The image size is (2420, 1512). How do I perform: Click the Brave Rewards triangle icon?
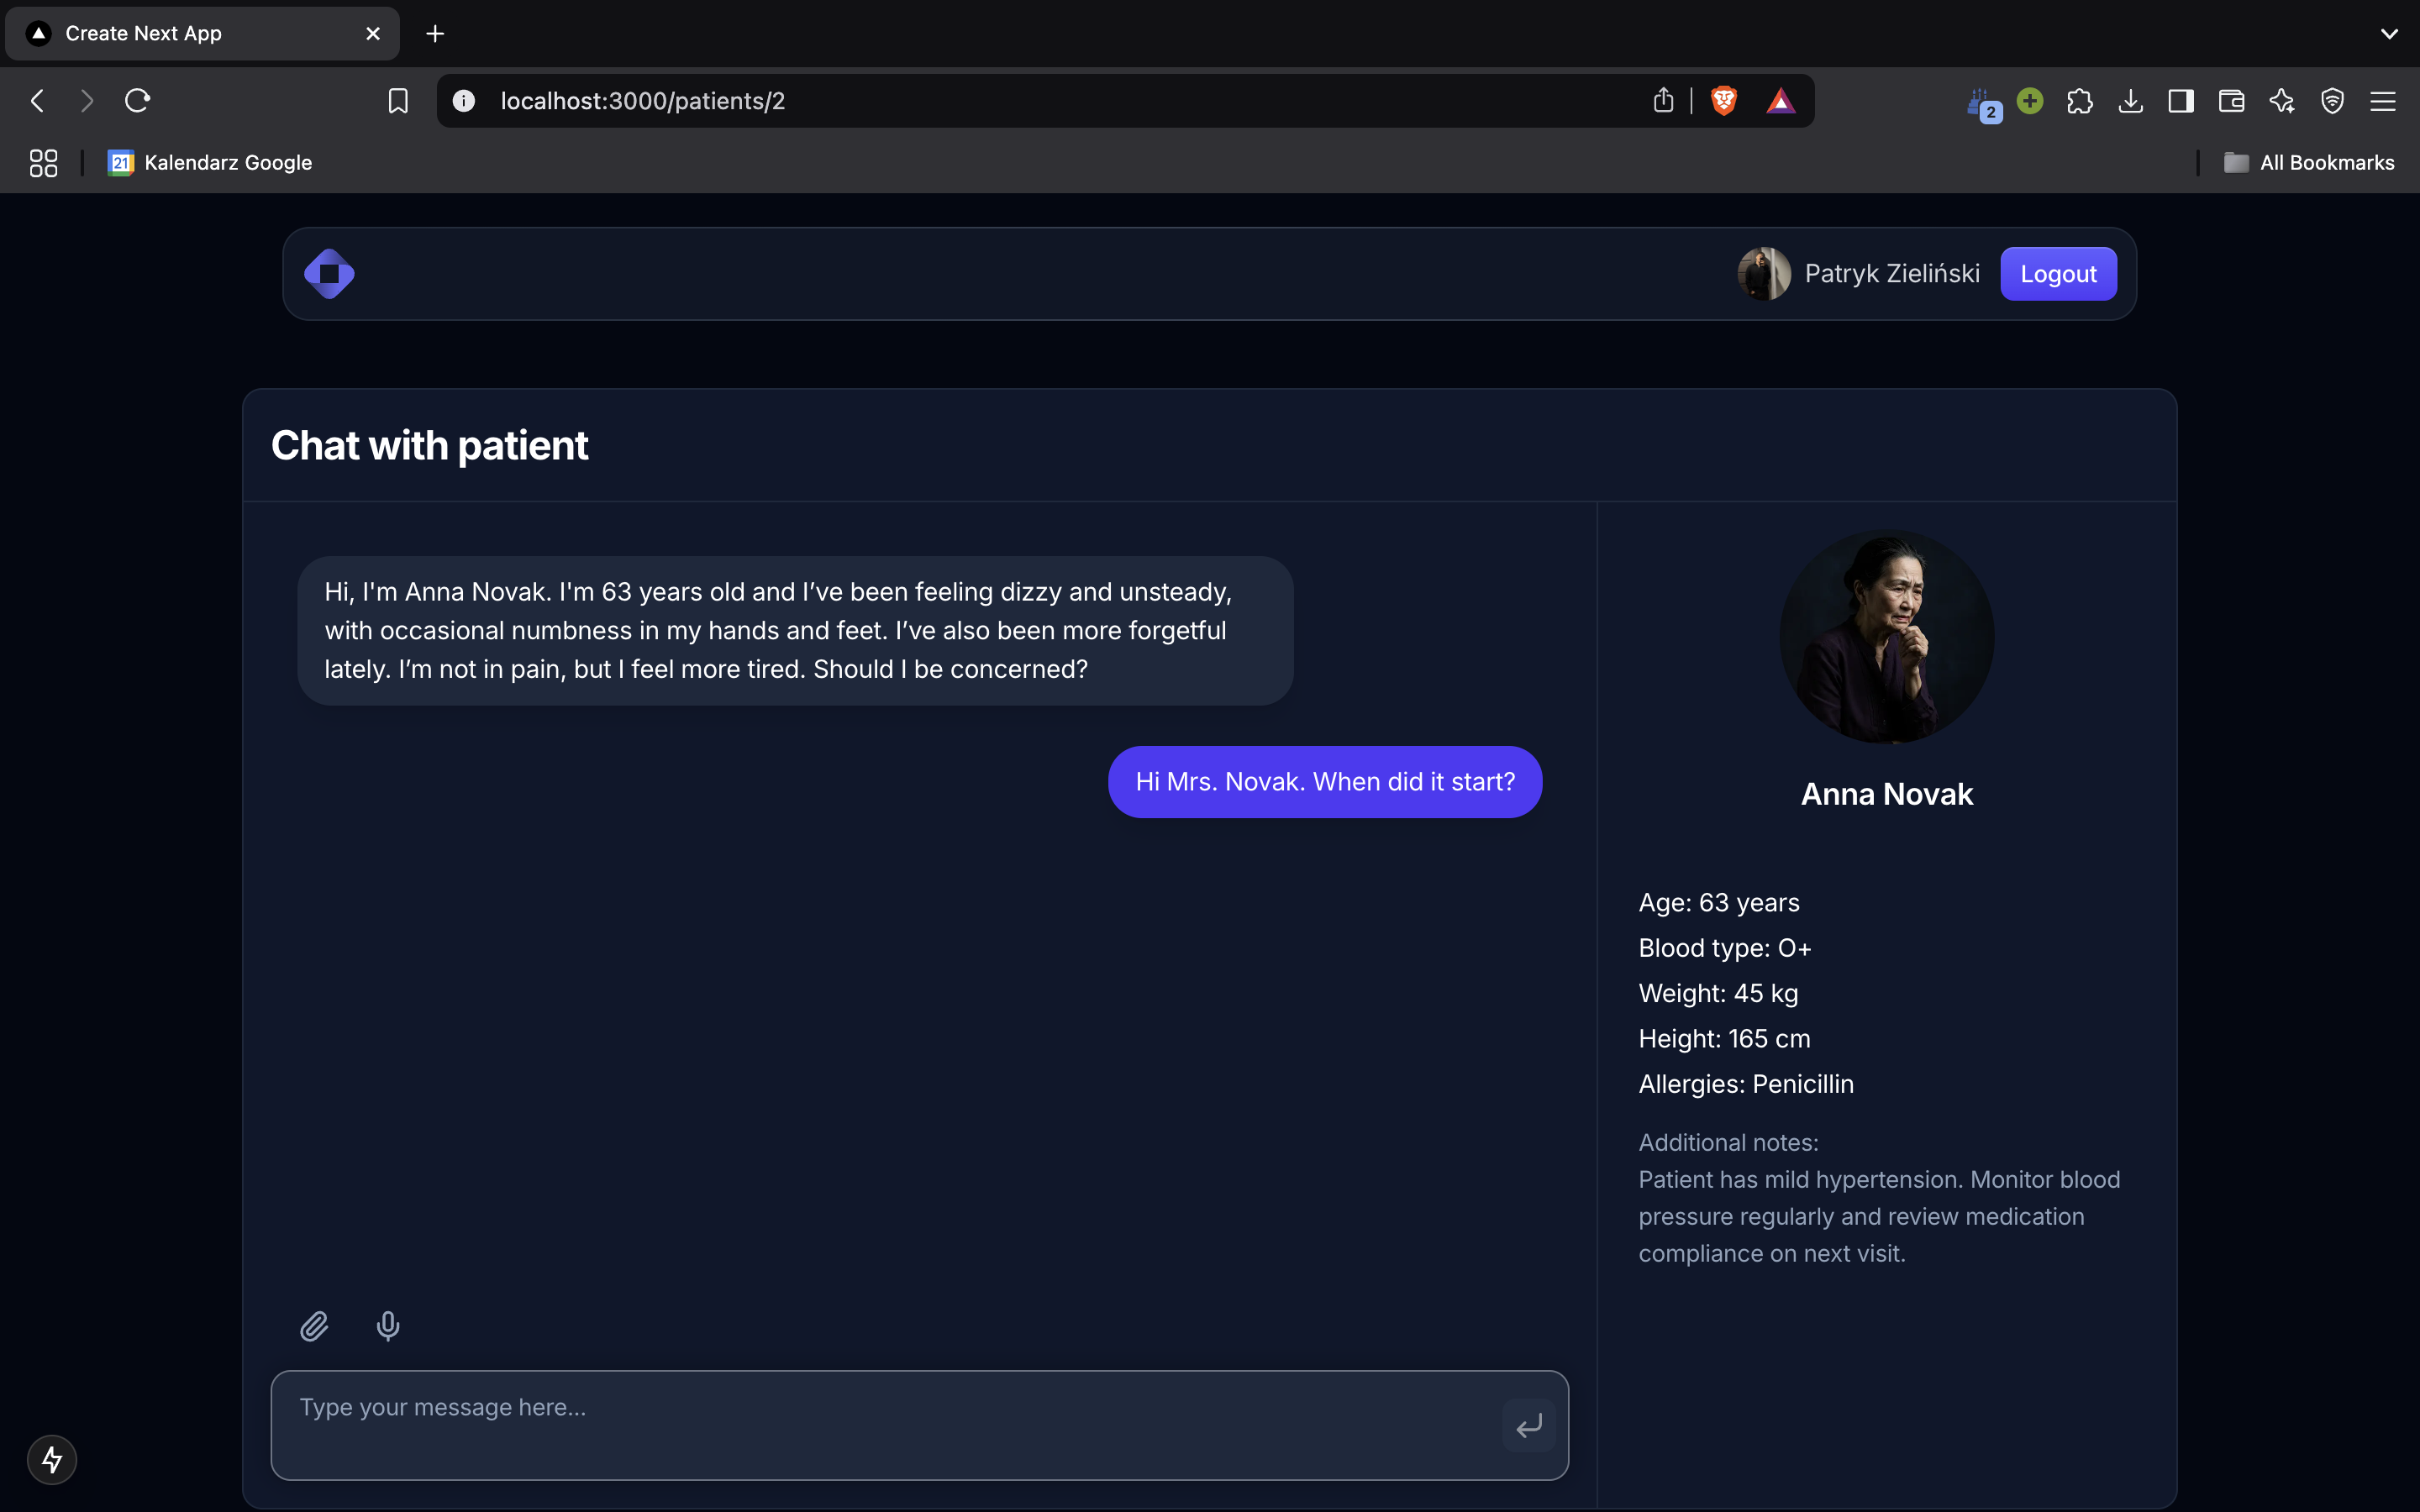1780,101
